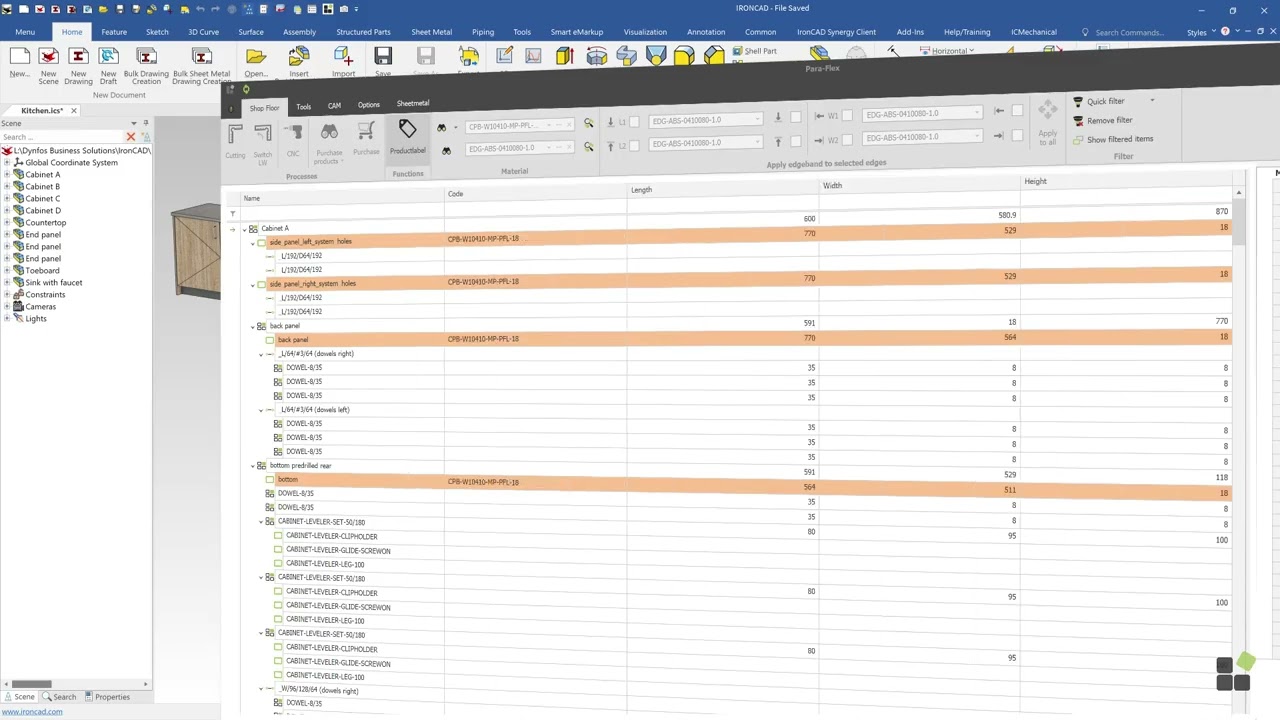Switch to Properties panel button

point(107,697)
